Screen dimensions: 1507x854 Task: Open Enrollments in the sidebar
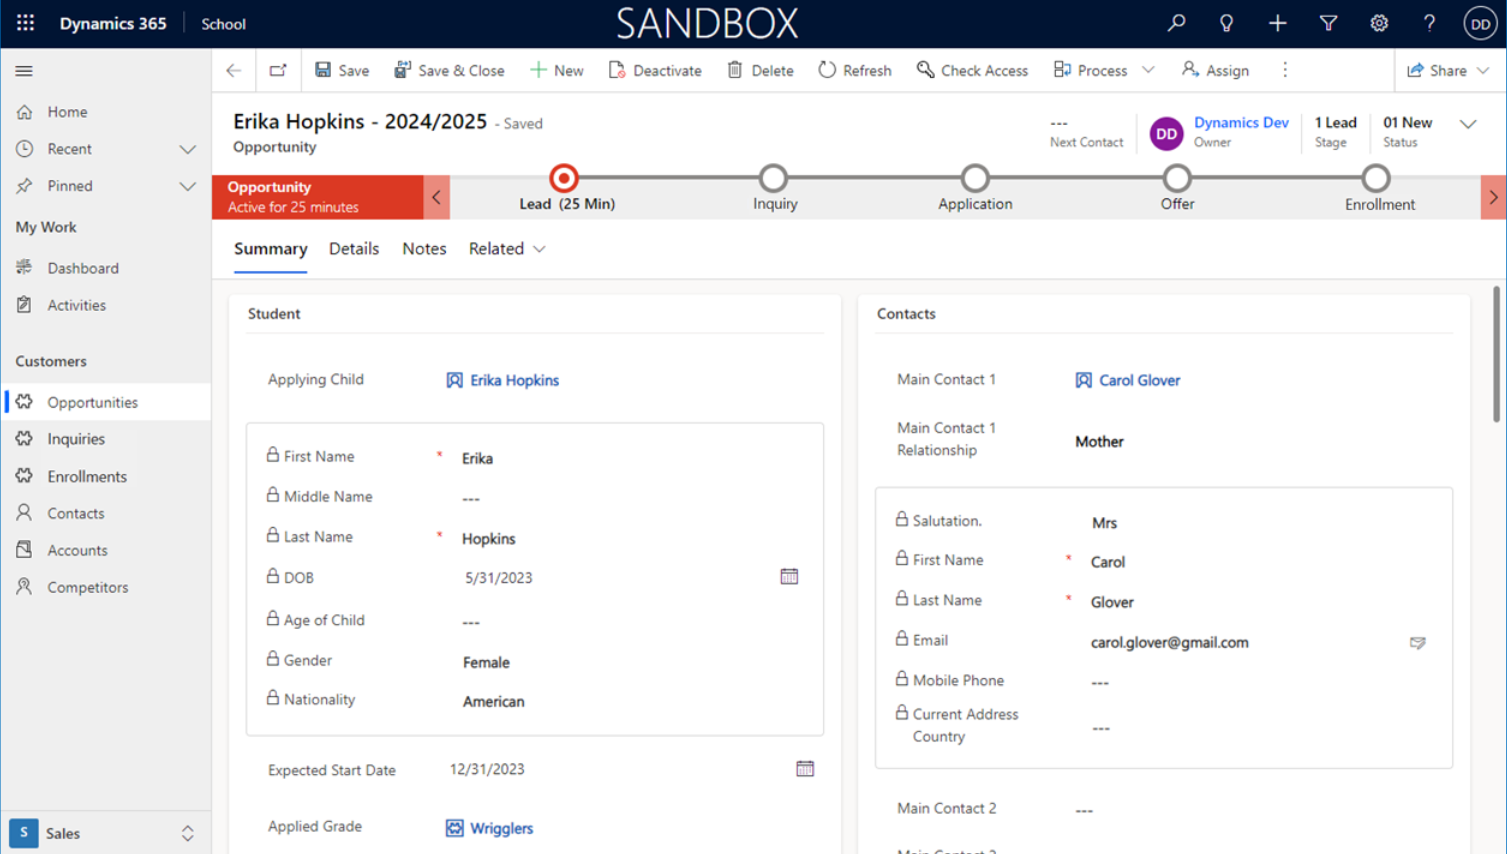pos(87,476)
